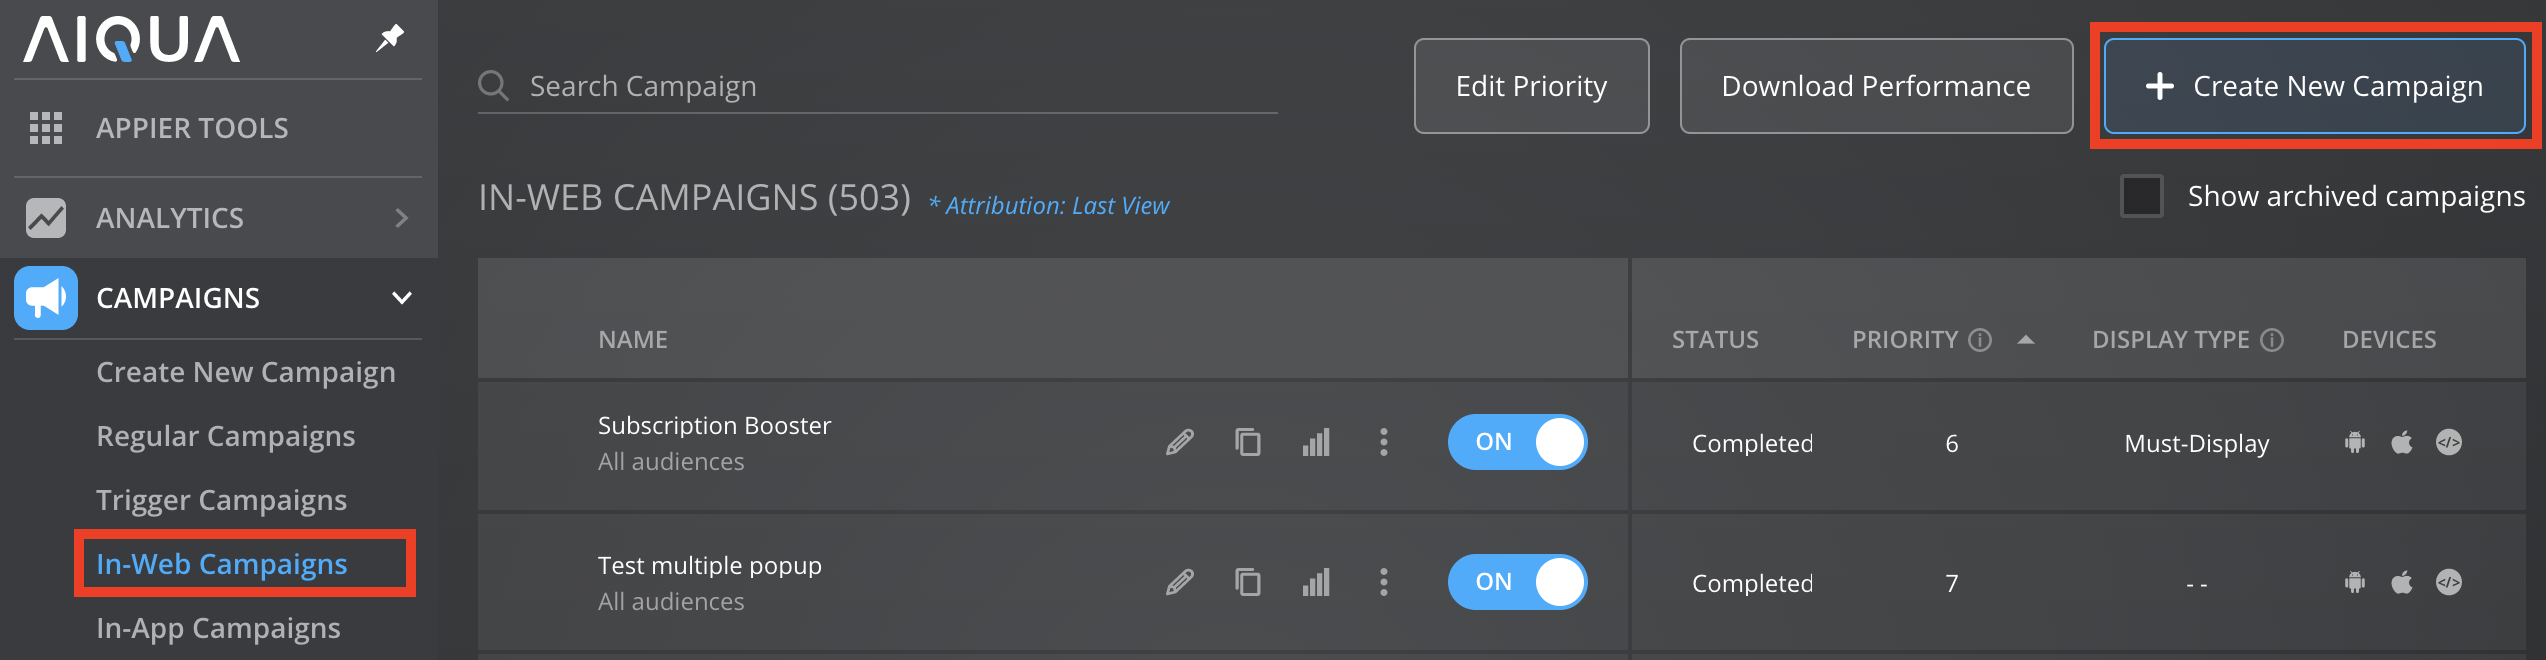
Task: Expand the Analytics sidebar section
Action: point(402,218)
